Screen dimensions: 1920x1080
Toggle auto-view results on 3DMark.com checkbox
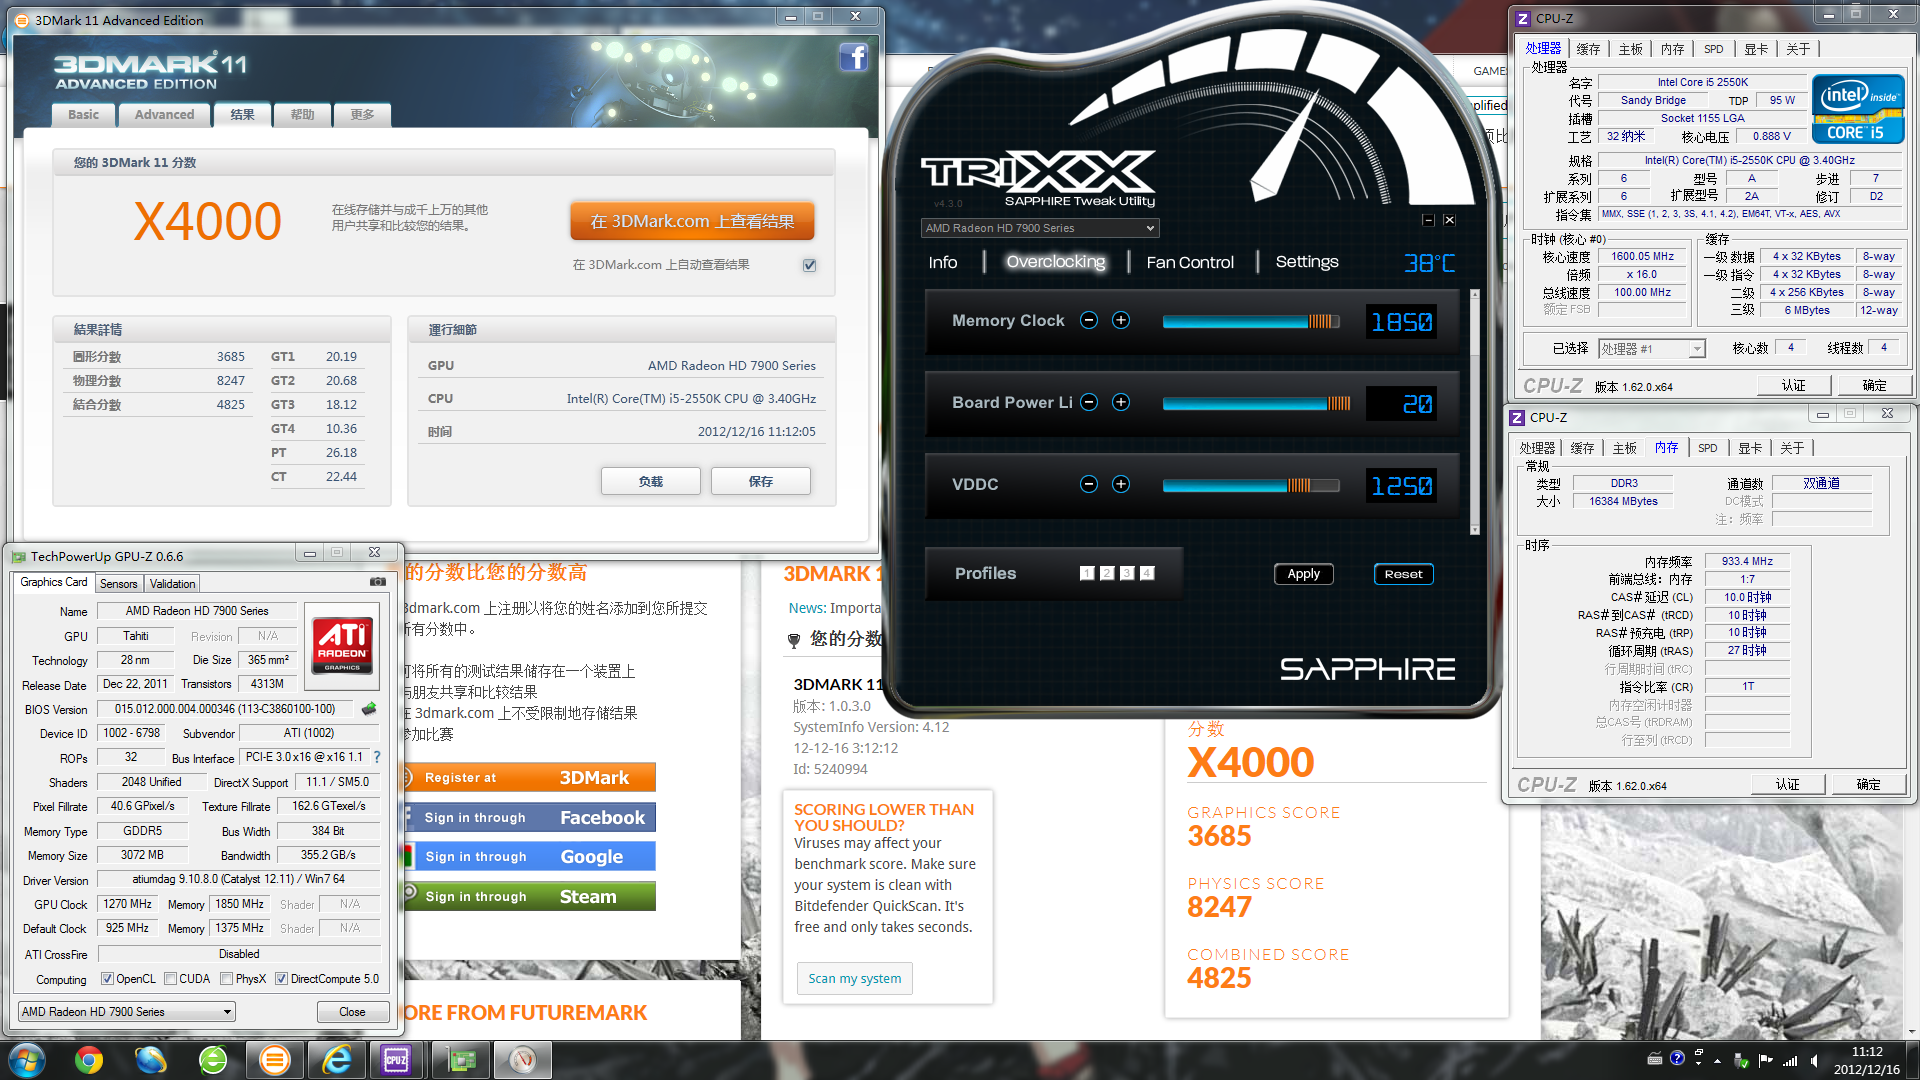810,265
